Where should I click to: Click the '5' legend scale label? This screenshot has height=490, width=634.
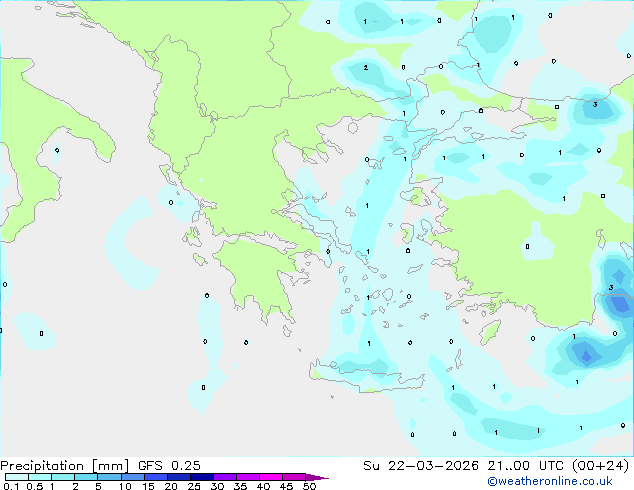pos(98,486)
